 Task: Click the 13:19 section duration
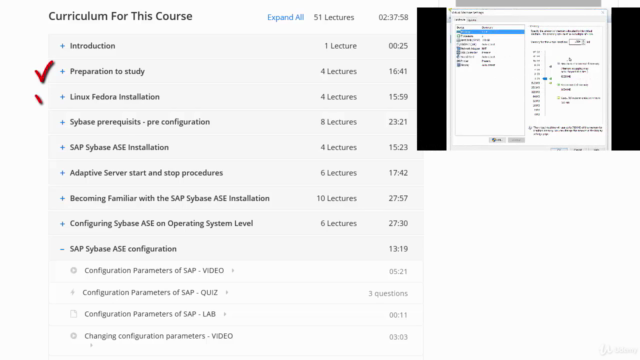398,249
